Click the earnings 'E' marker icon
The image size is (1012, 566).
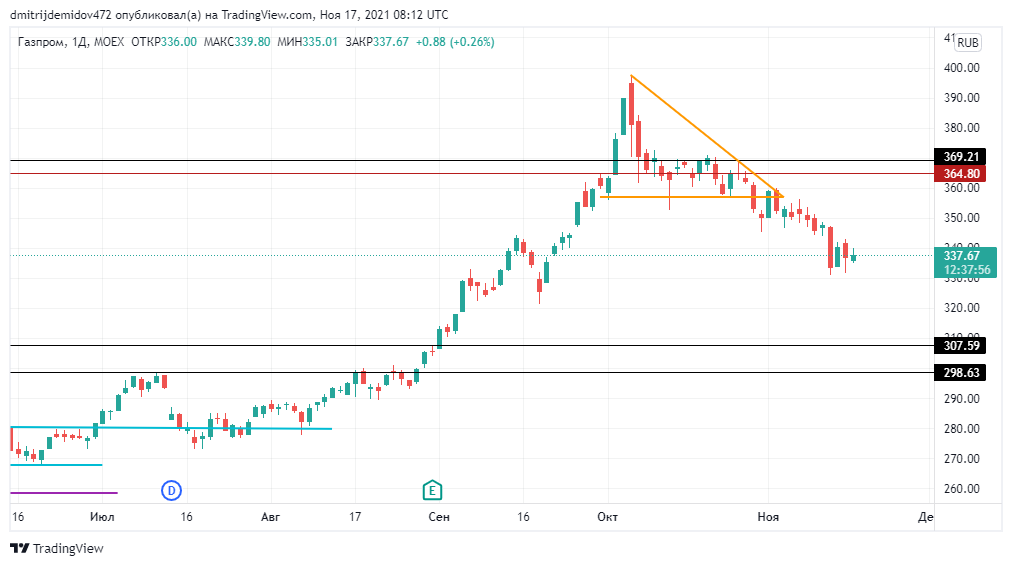pyautogui.click(x=432, y=490)
